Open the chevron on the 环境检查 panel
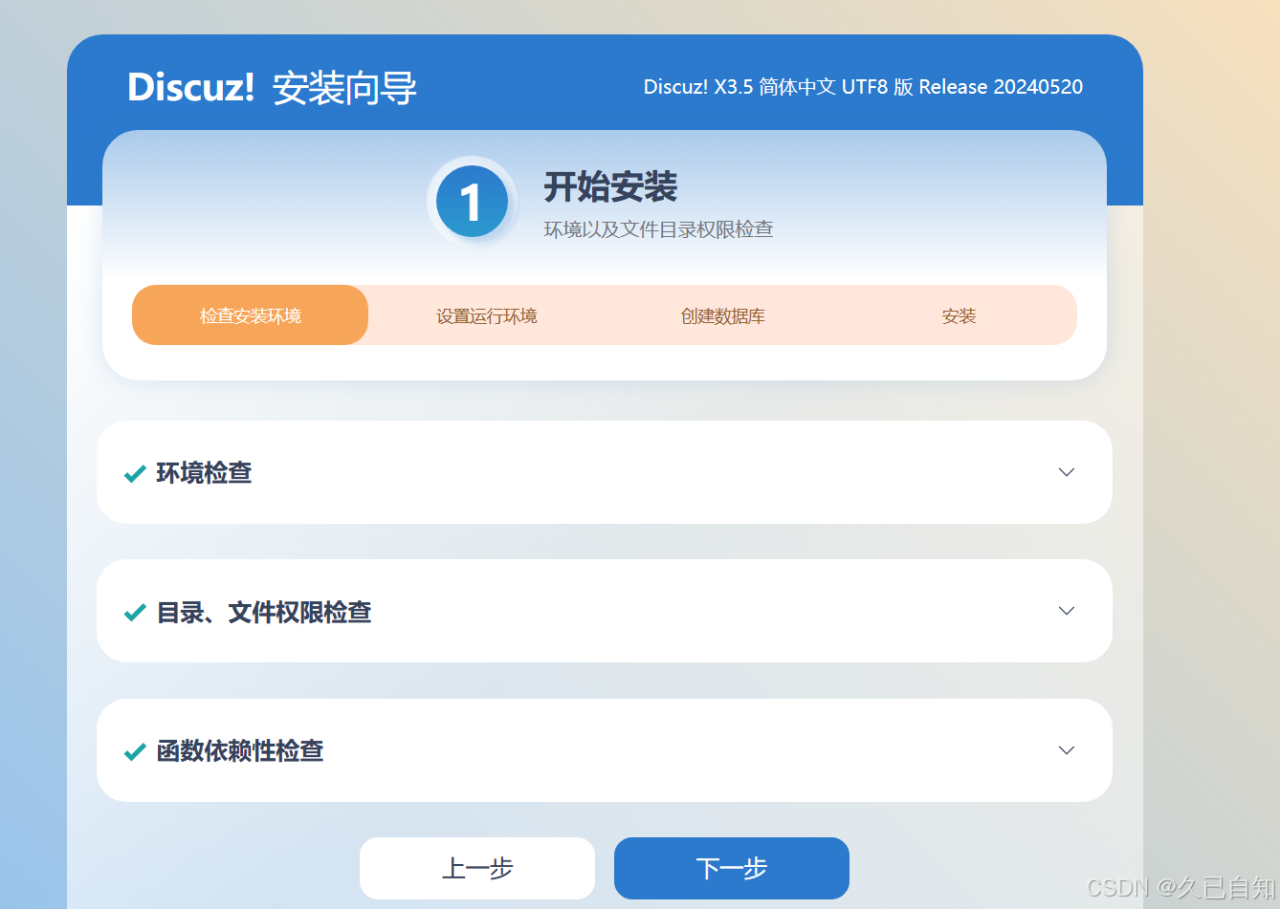The image size is (1280, 909). tap(1067, 472)
